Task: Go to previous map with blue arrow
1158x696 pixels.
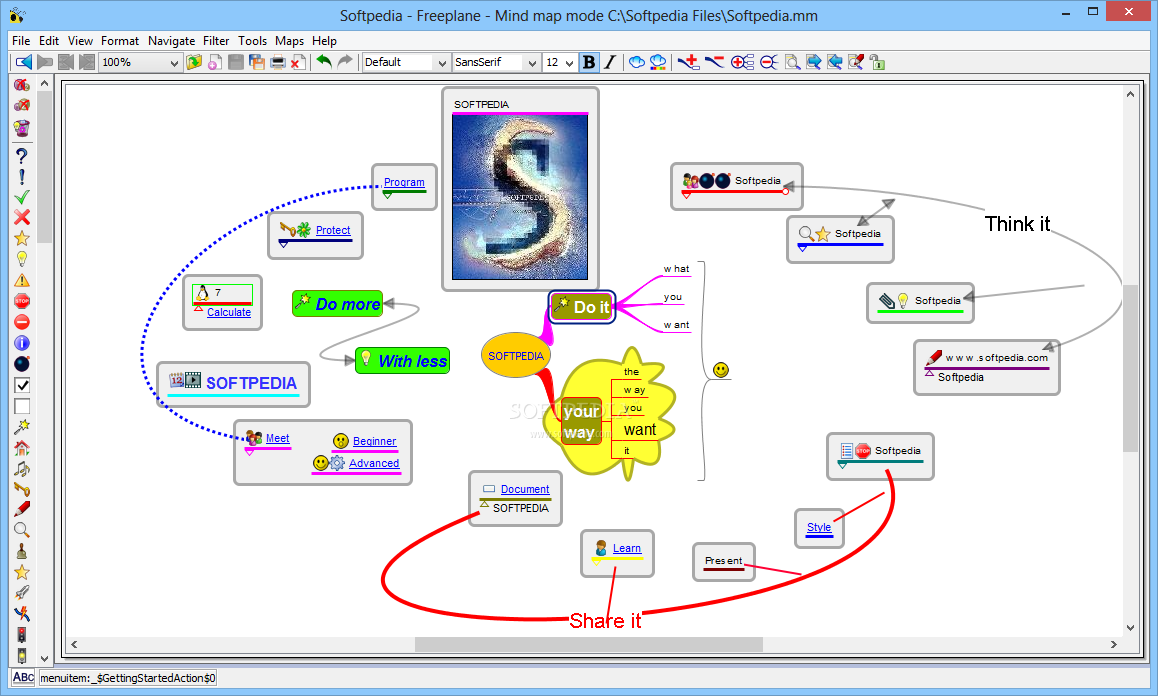Action: pyautogui.click(x=24, y=62)
